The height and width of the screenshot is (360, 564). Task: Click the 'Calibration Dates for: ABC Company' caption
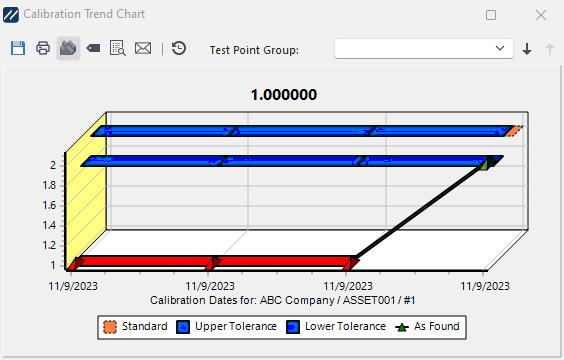pos(283,300)
